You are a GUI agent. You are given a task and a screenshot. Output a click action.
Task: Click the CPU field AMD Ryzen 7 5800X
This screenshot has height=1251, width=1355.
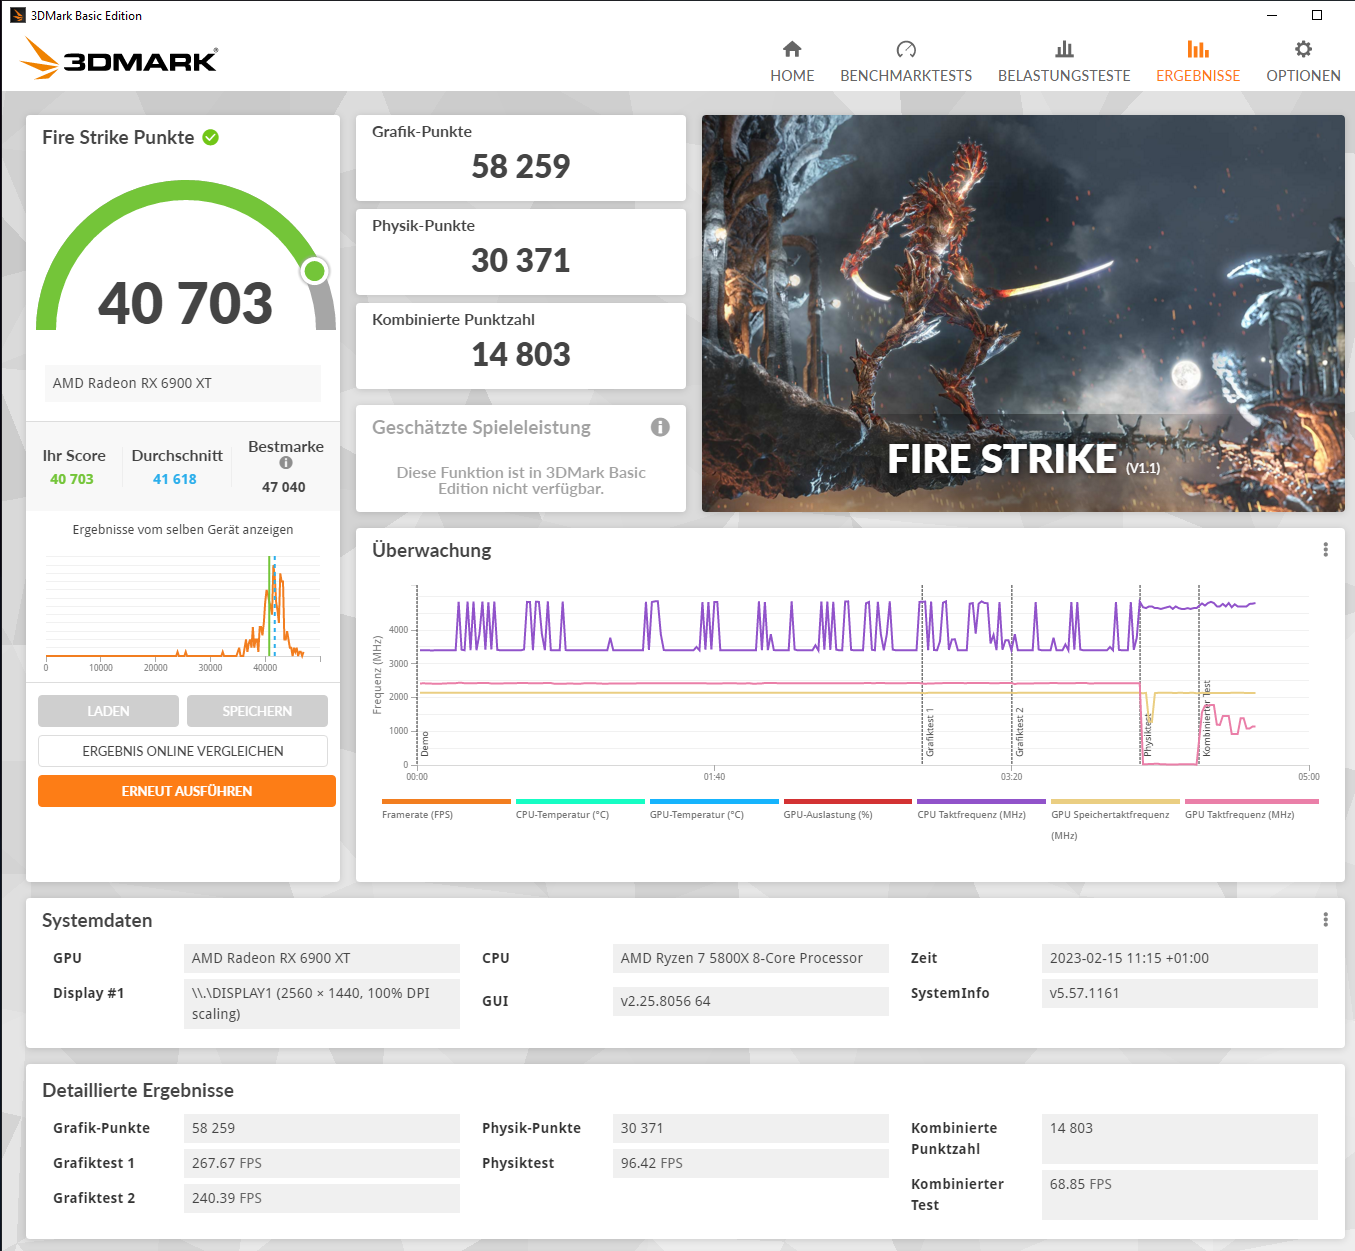[751, 958]
